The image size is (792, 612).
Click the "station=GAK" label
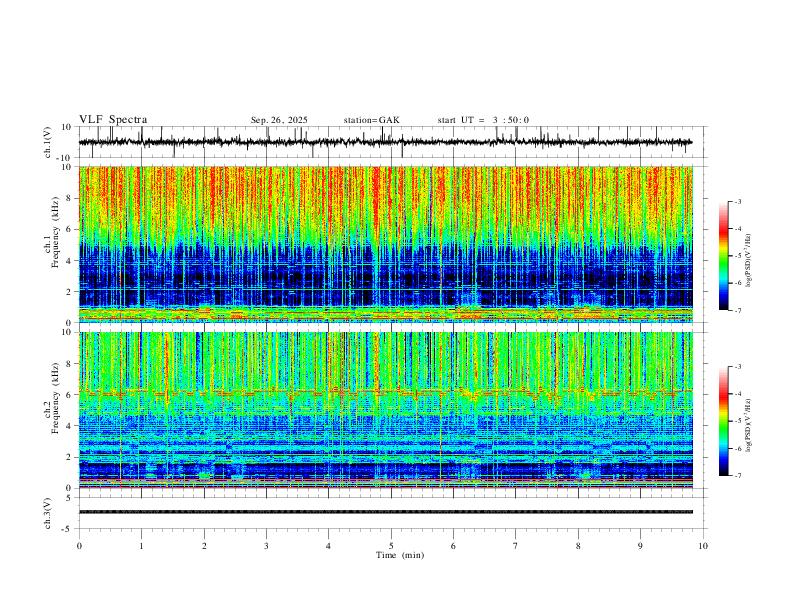[371, 120]
